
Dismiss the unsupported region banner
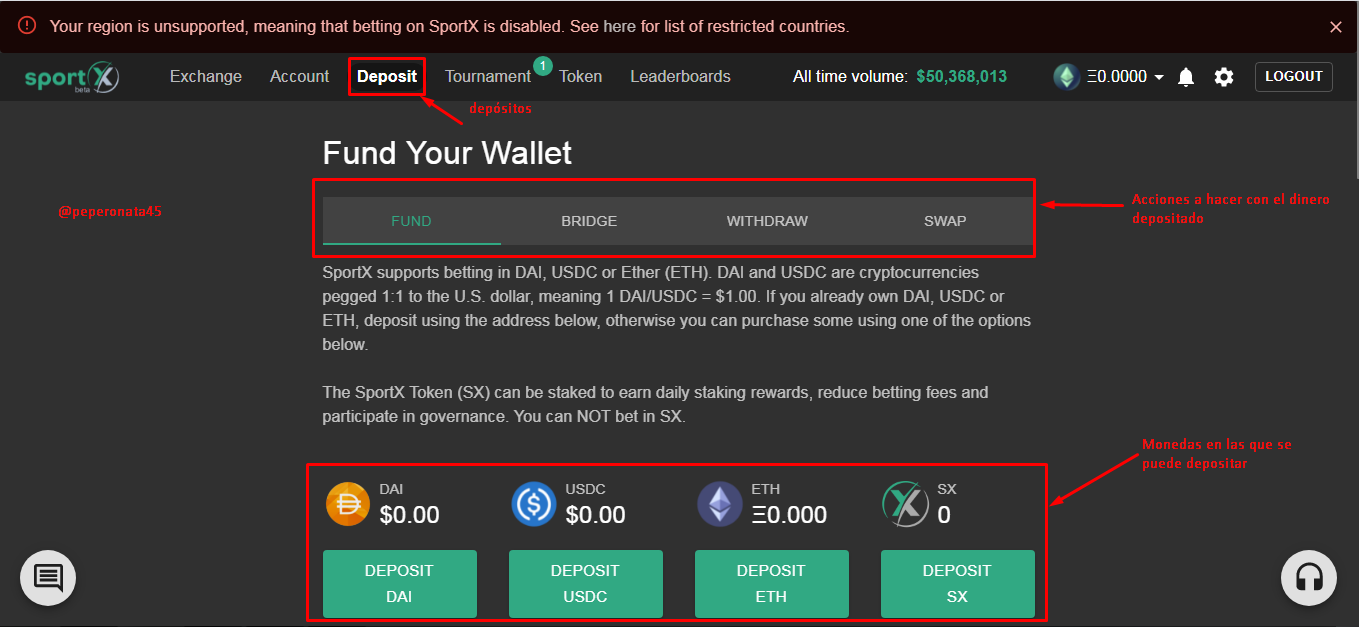[1336, 27]
